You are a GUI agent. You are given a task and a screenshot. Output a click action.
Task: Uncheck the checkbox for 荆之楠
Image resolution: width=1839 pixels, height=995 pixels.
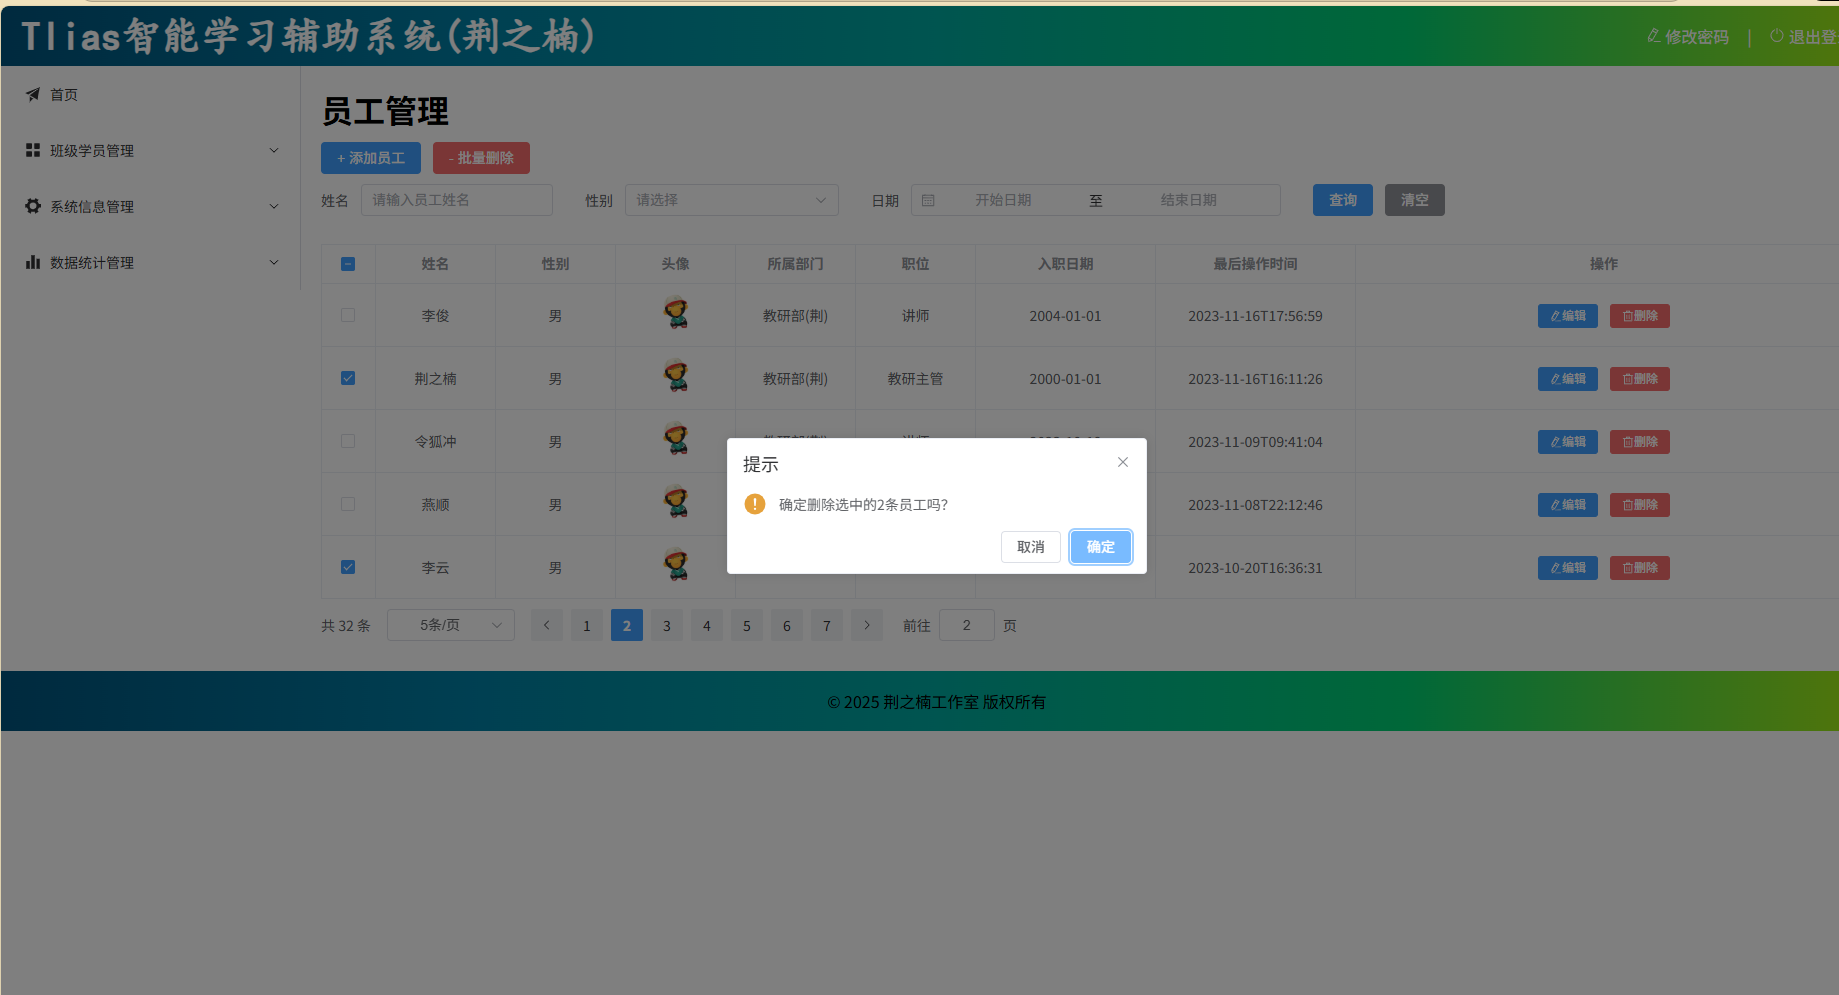348,378
